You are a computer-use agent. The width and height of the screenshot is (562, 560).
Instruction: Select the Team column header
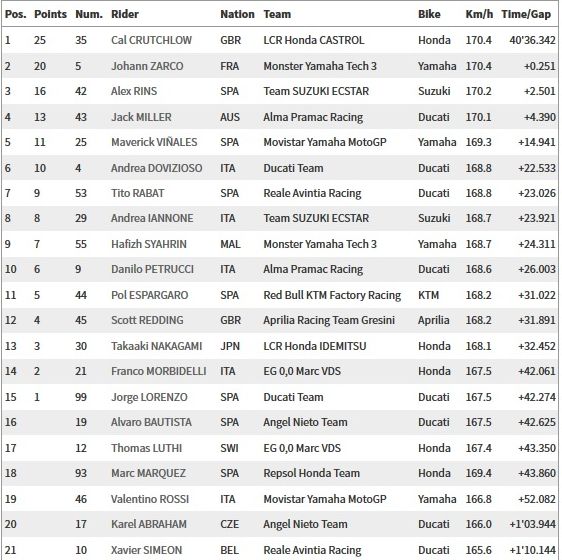point(277,14)
